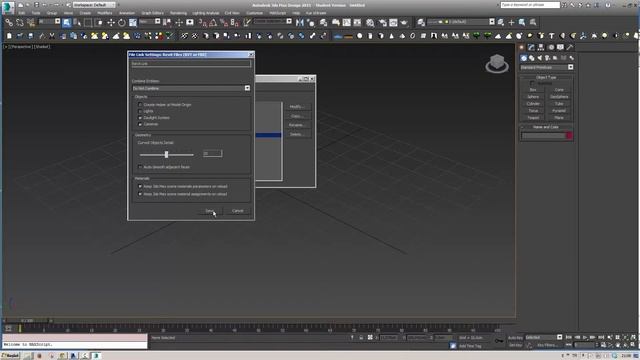
Task: Open the Customize menu
Action: click(x=254, y=13)
